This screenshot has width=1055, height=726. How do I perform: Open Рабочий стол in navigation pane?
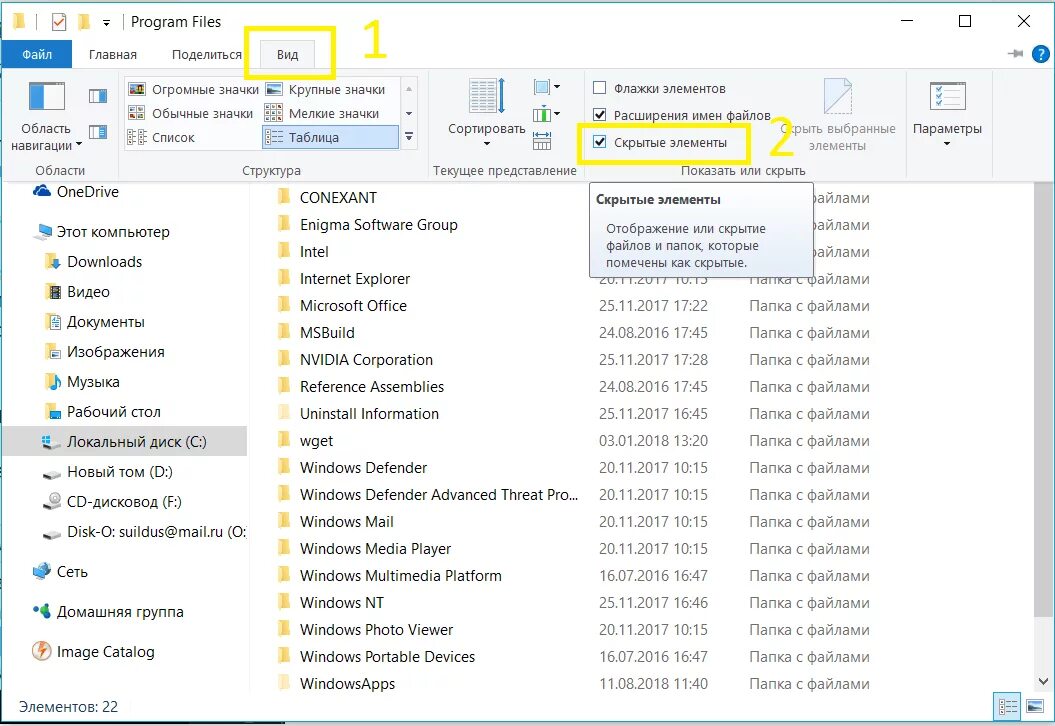point(103,412)
